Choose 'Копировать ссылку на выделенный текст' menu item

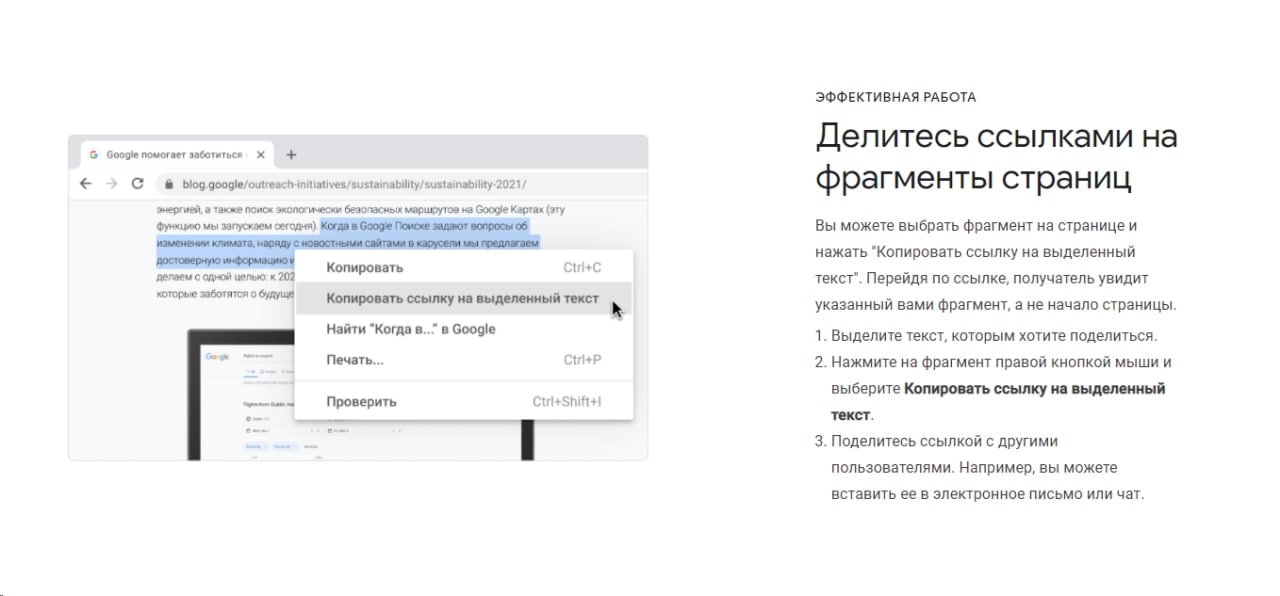click(x=464, y=298)
